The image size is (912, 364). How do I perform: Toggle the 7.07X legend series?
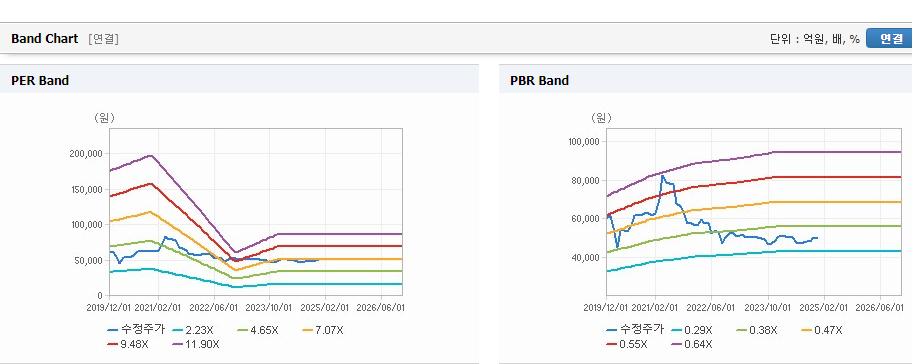coord(322,330)
